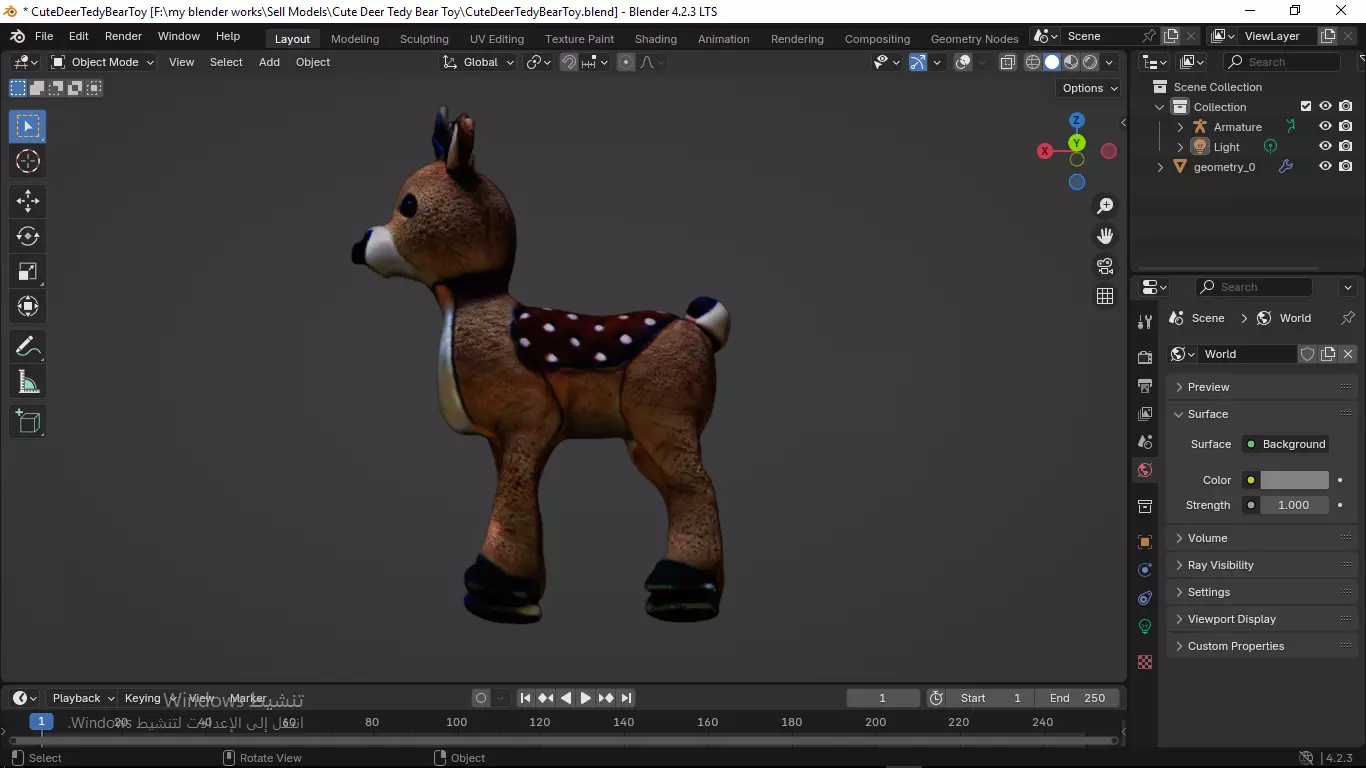This screenshot has height=768, width=1366.
Task: Switch to the Geometry Nodes workspace tab
Action: tap(974, 39)
